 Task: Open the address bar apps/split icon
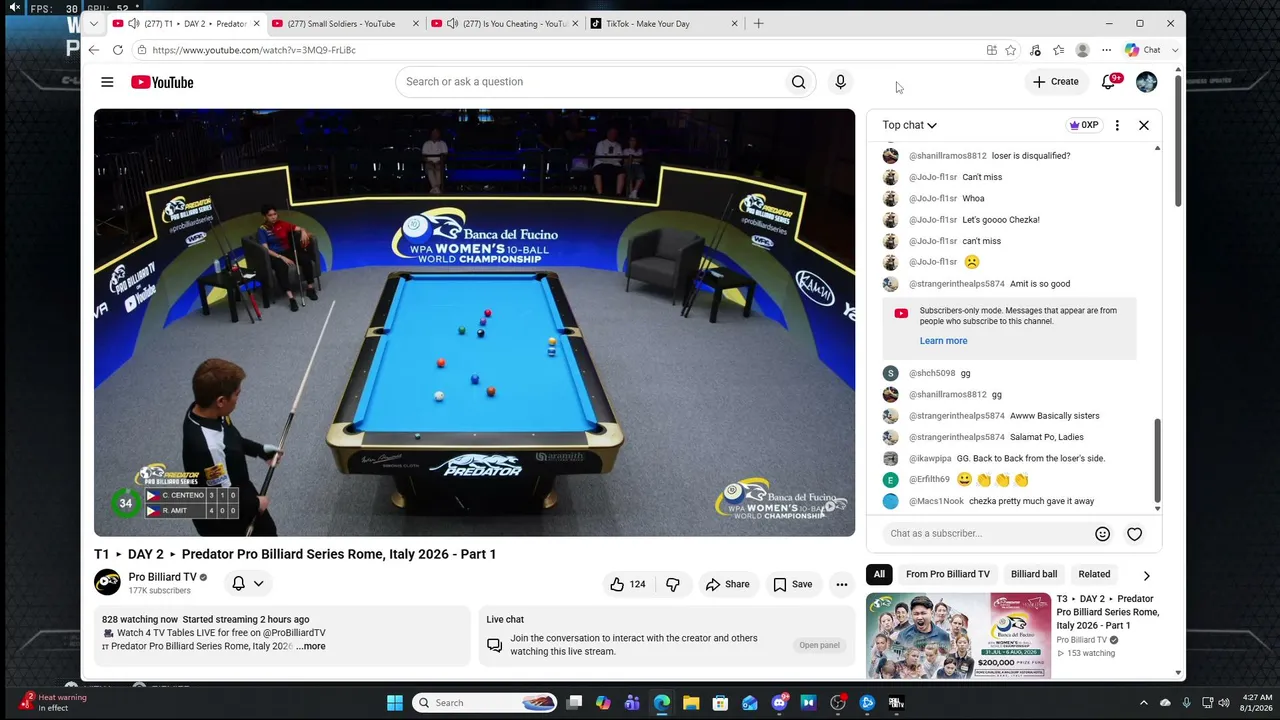point(991,50)
